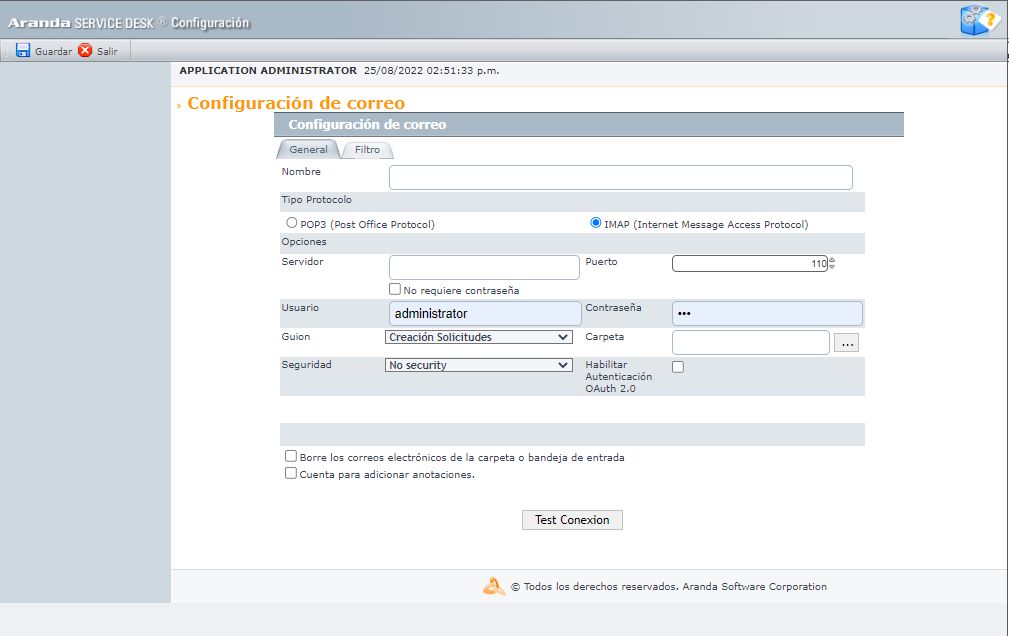Check Borre los correos electrónicos option
This screenshot has width=1009, height=636.
[291, 456]
